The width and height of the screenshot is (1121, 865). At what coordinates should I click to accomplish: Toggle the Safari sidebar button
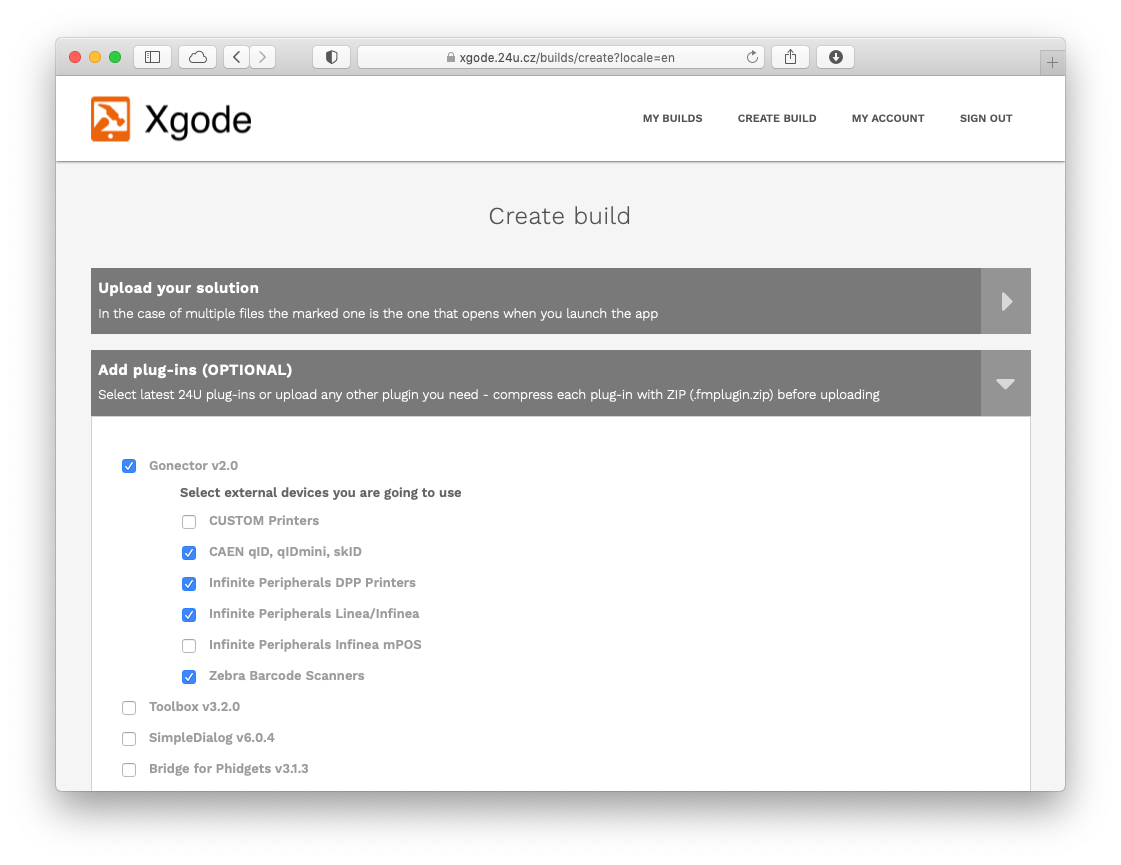[x=152, y=57]
